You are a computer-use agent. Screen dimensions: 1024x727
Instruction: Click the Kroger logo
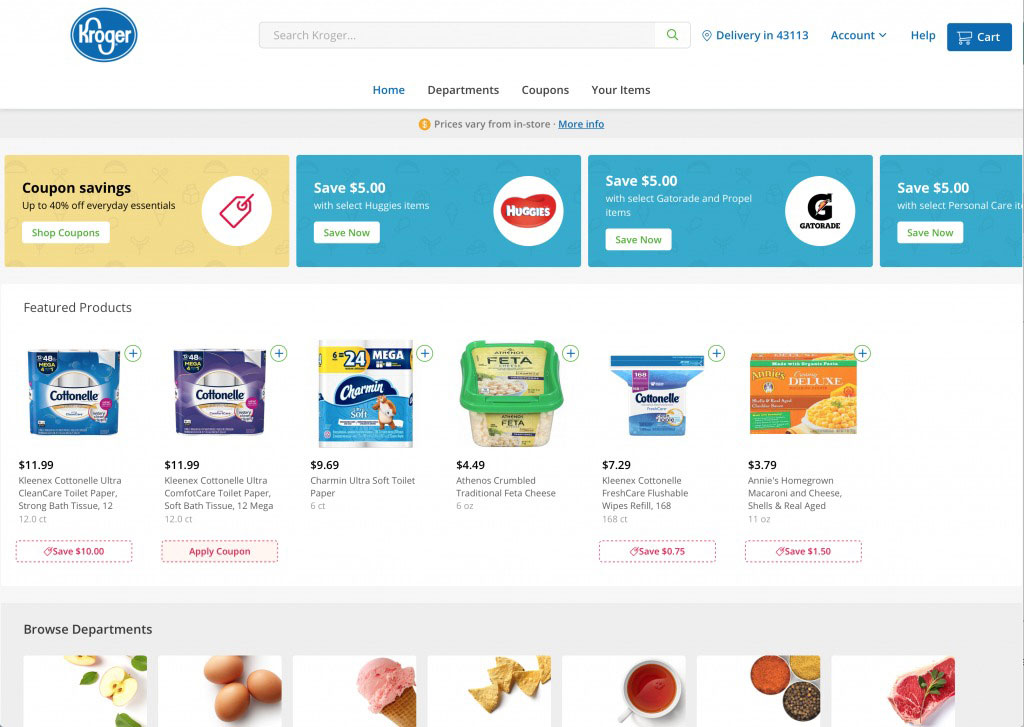point(104,35)
